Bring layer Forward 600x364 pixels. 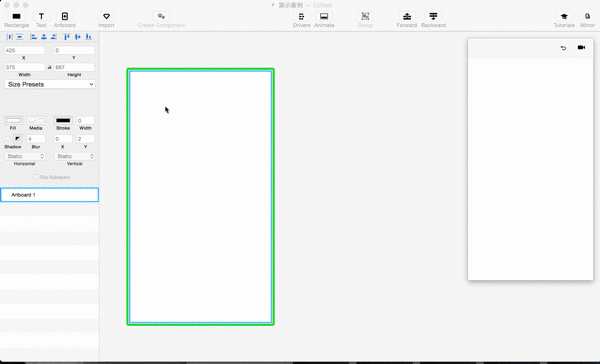[407, 16]
